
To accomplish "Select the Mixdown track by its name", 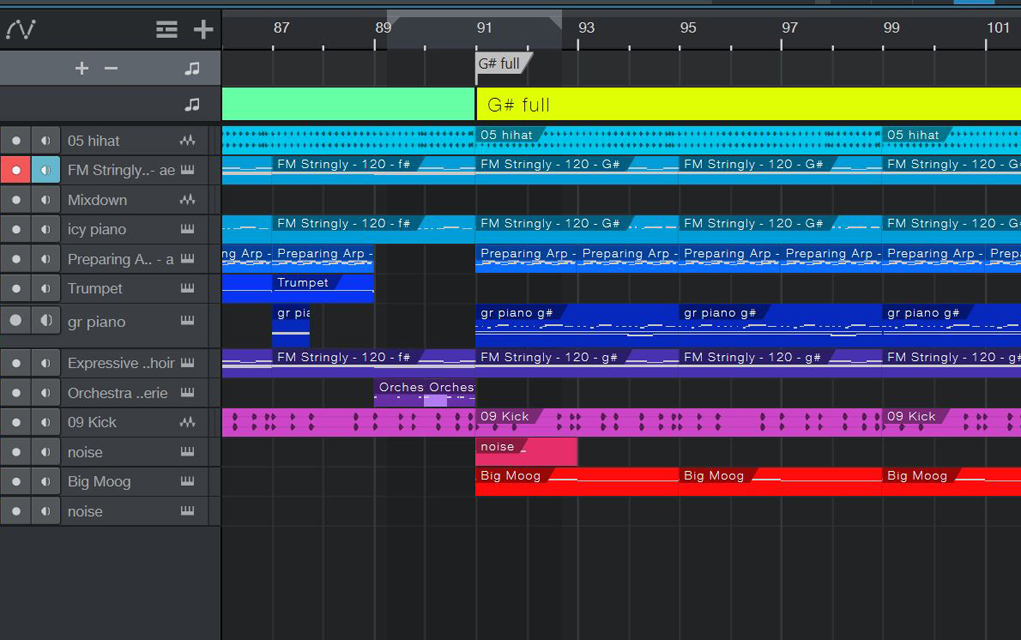I will click(x=97, y=200).
